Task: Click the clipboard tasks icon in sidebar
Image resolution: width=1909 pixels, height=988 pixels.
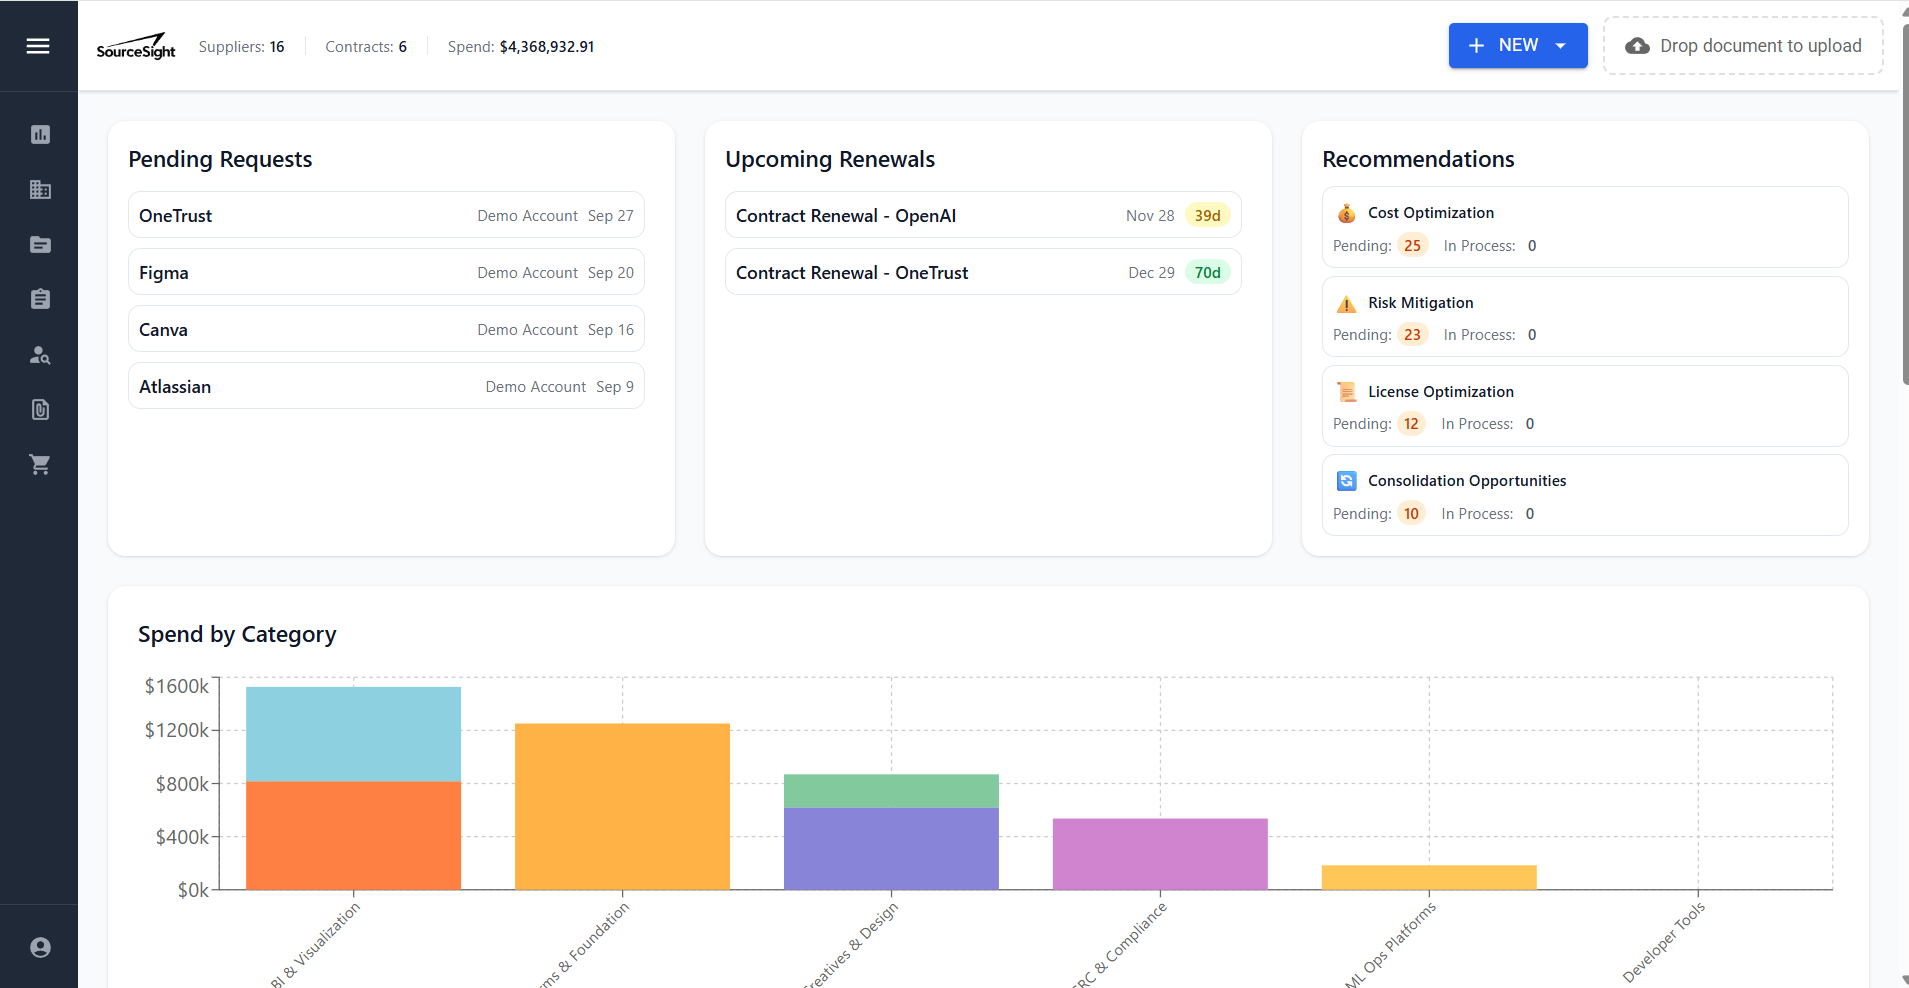Action: (x=39, y=298)
